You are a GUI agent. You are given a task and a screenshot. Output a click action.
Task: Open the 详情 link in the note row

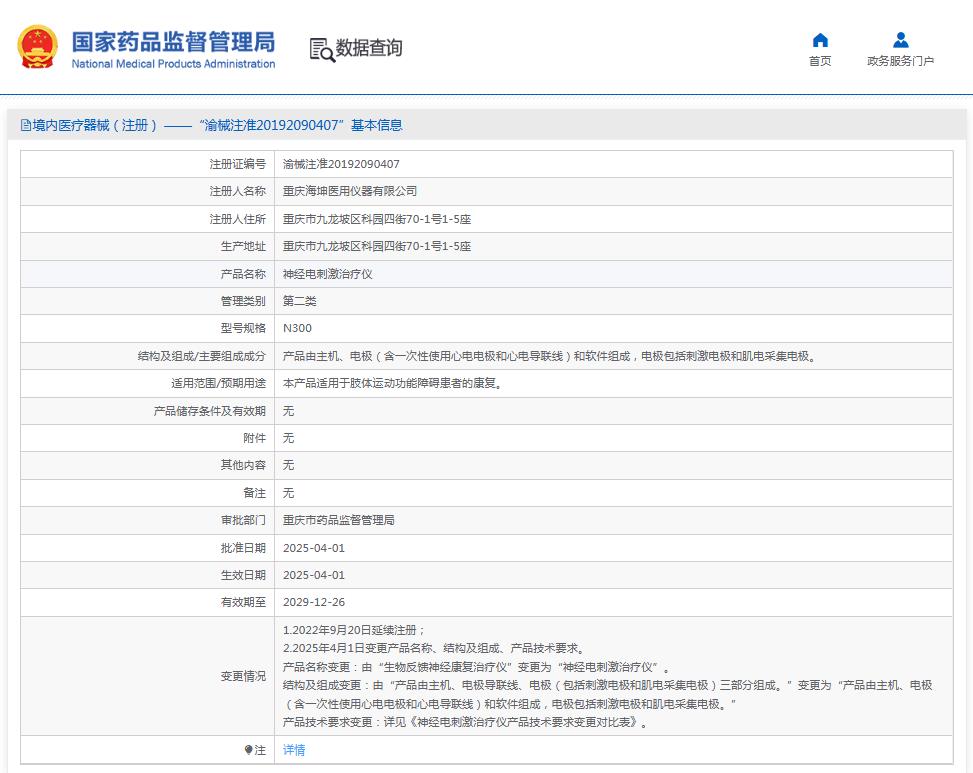point(294,750)
